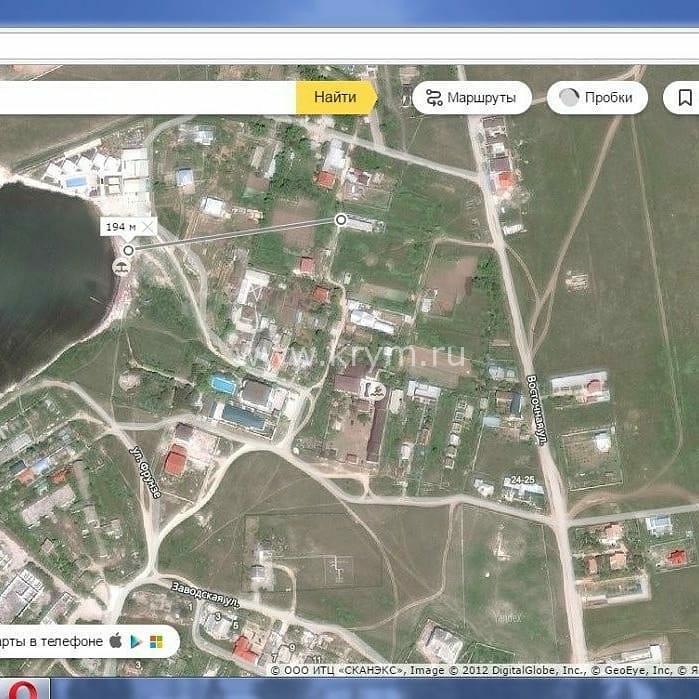Select the ruler end point on the map
The width and height of the screenshot is (699, 699).
pos(341,219)
